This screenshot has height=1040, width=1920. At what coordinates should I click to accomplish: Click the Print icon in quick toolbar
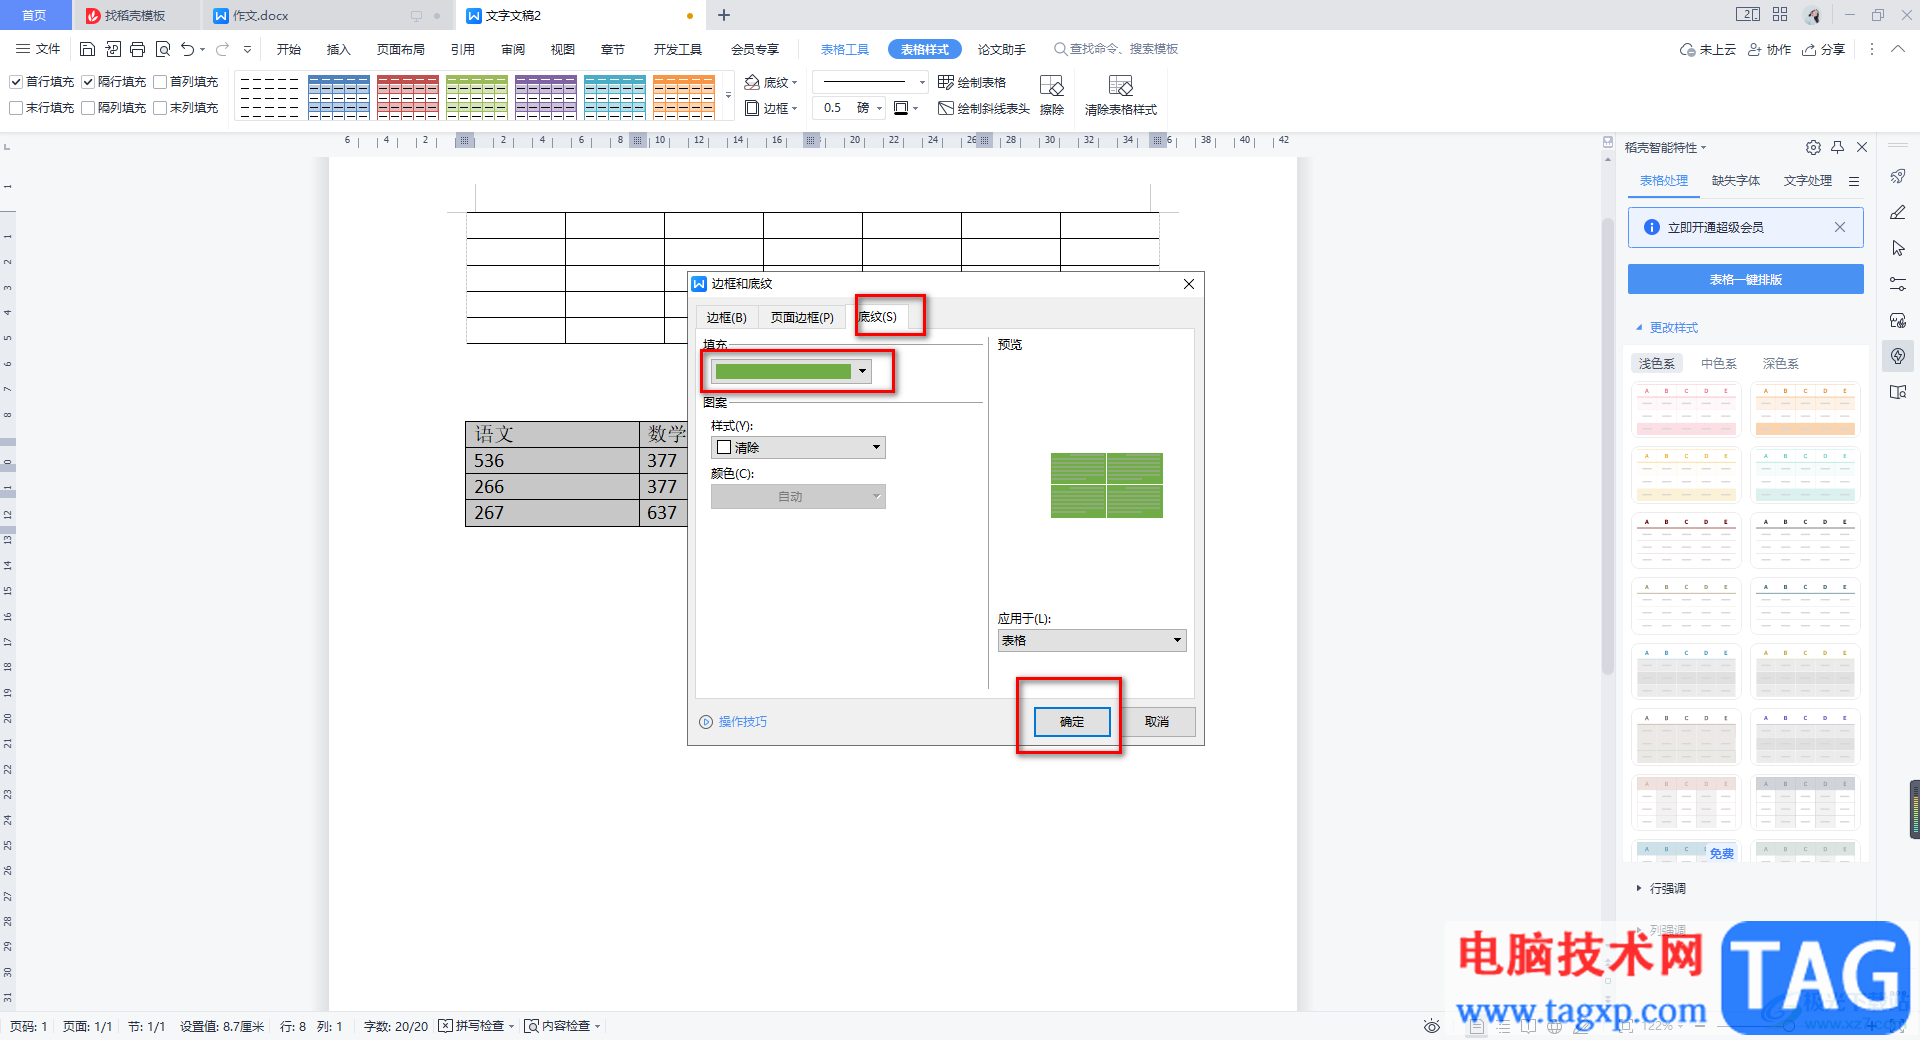pos(138,49)
